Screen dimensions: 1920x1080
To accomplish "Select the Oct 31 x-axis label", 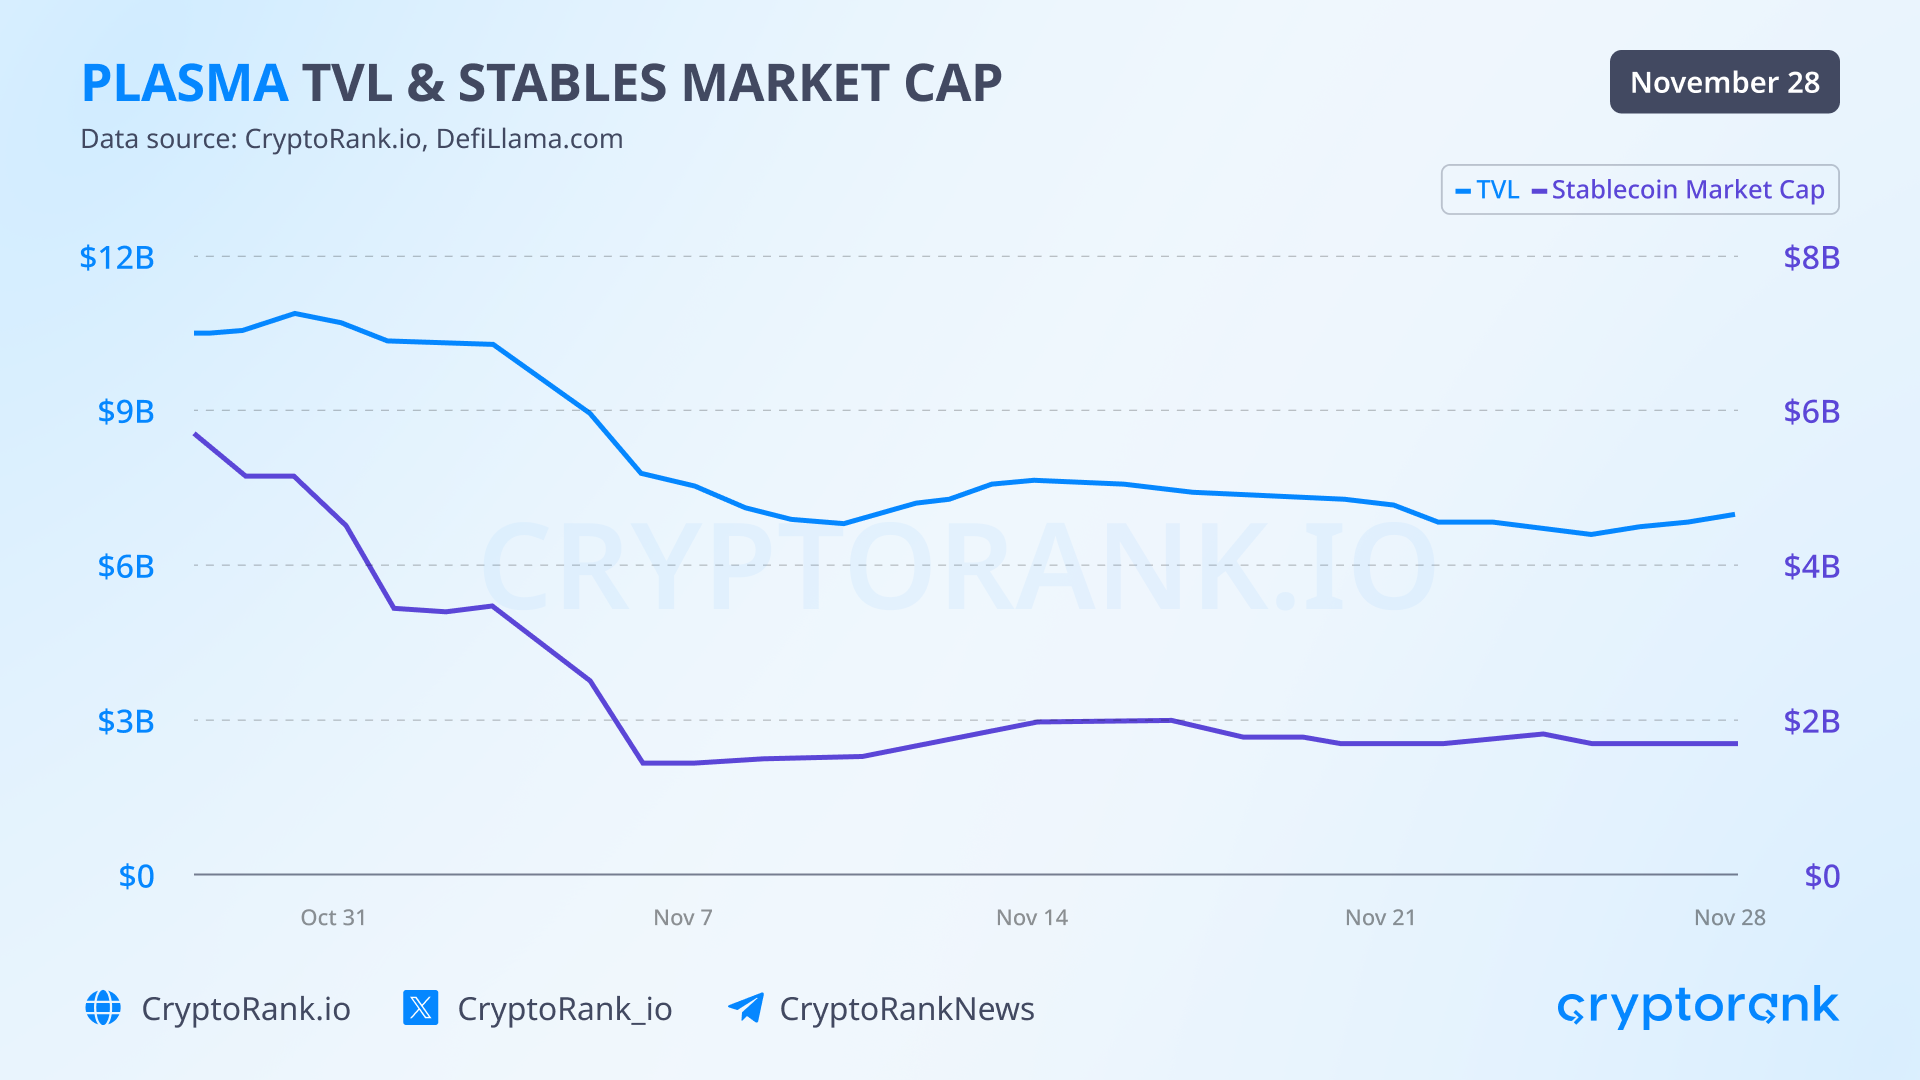I will click(x=333, y=917).
